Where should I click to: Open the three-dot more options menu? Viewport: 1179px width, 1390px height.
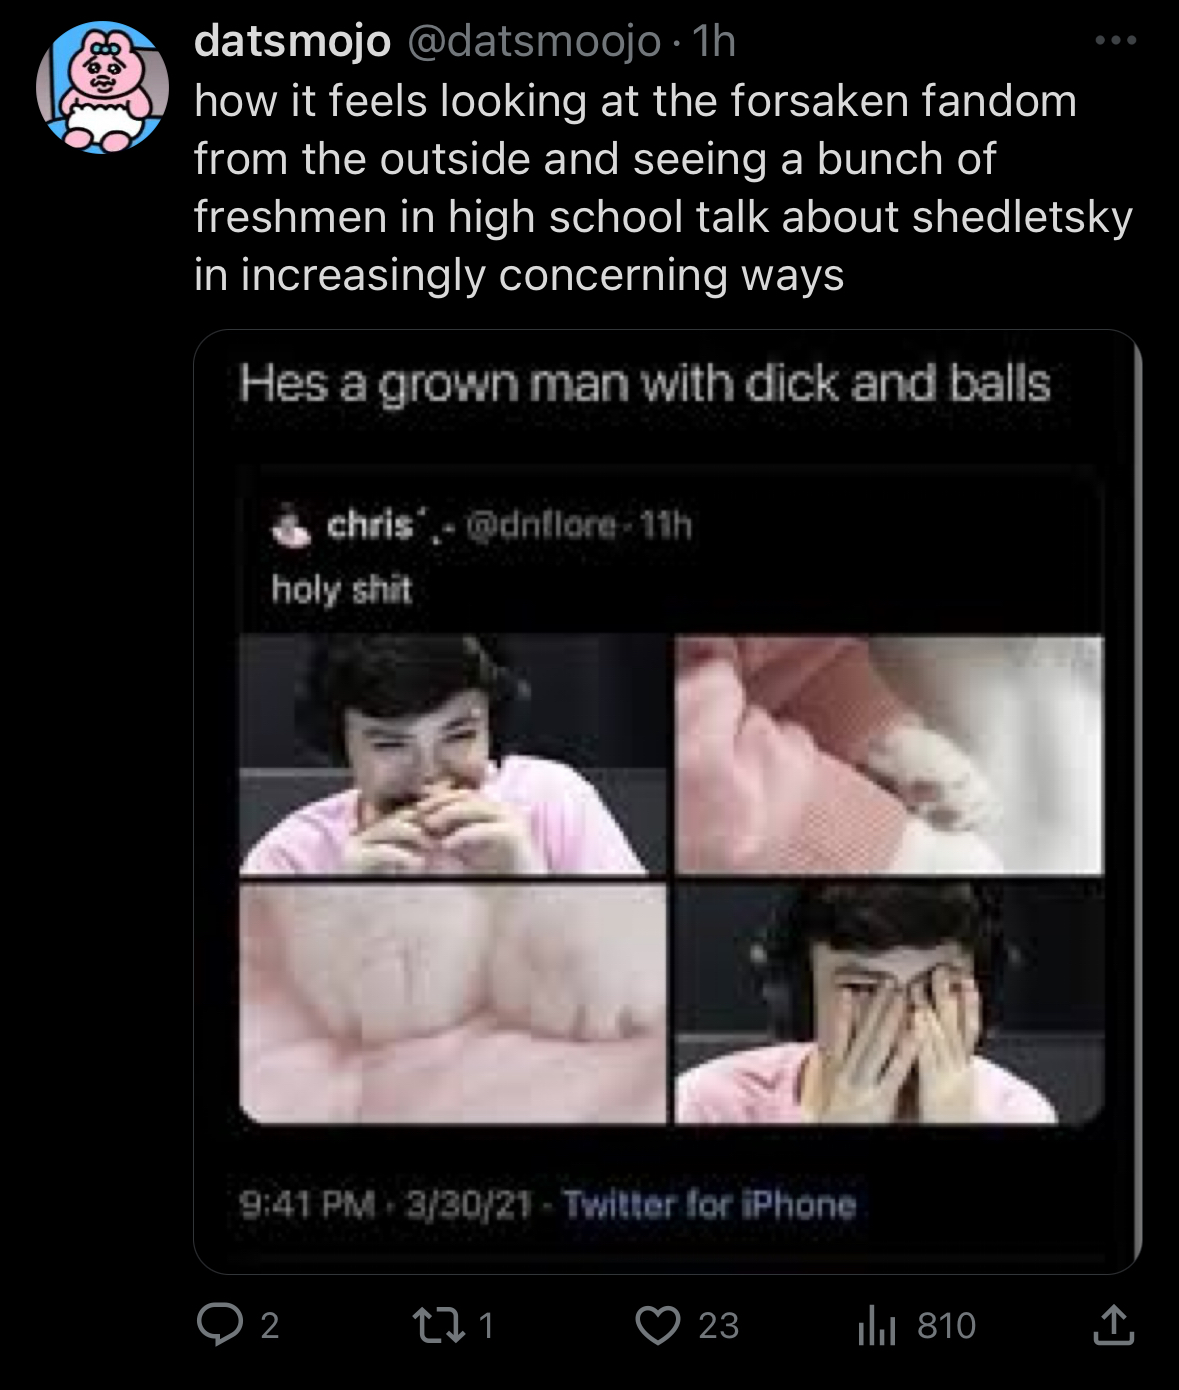click(1116, 41)
